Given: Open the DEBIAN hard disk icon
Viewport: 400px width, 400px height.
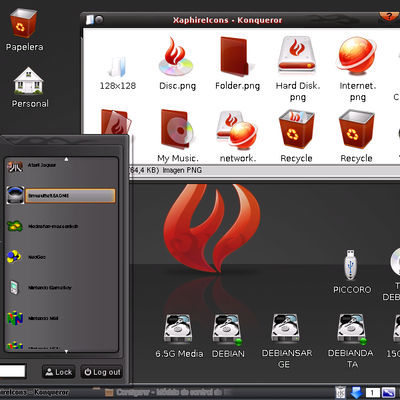Looking at the screenshot, I should click(x=227, y=329).
